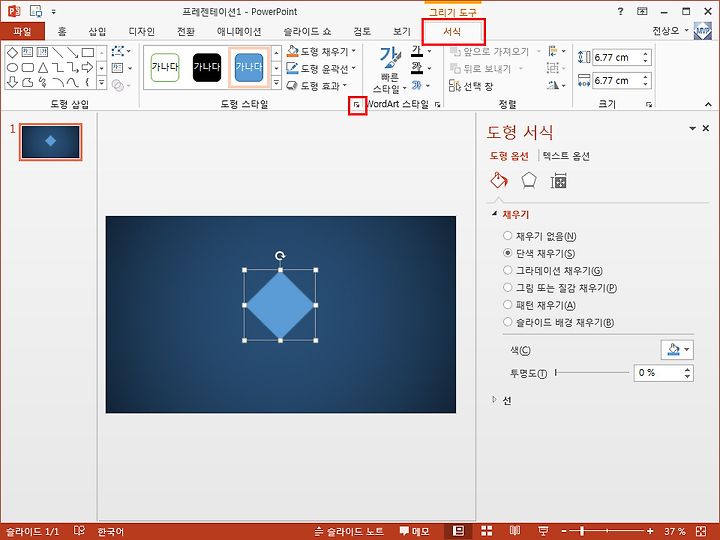
Task: Click the text box icon beside gallery
Action: click(120, 68)
